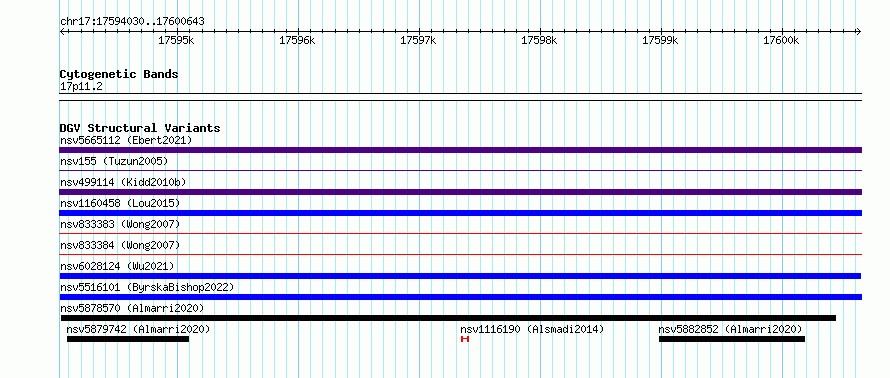Click nsv1116190 (Alsmadi2014) variant label
The width and height of the screenshot is (890, 378).
coord(532,329)
